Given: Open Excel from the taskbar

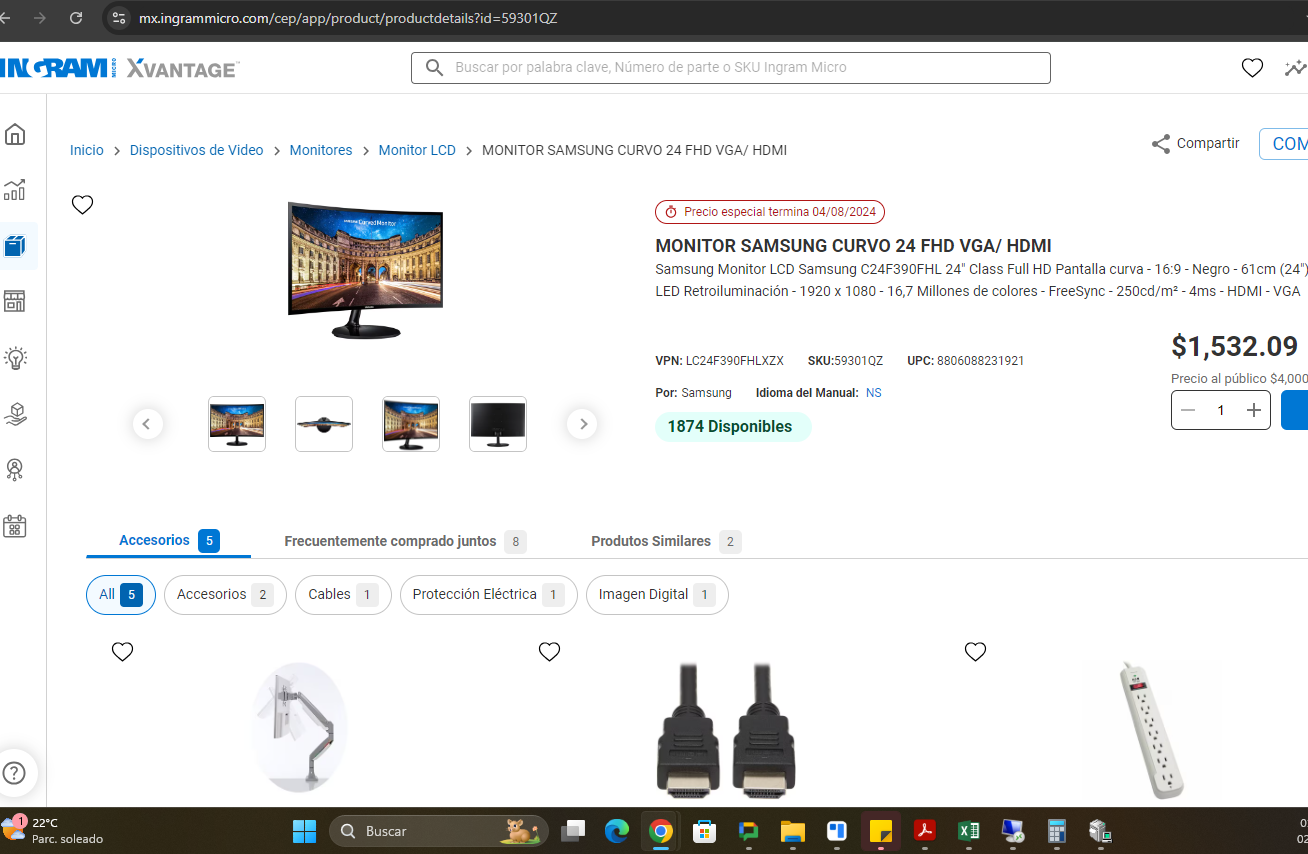Looking at the screenshot, I should pos(968,831).
